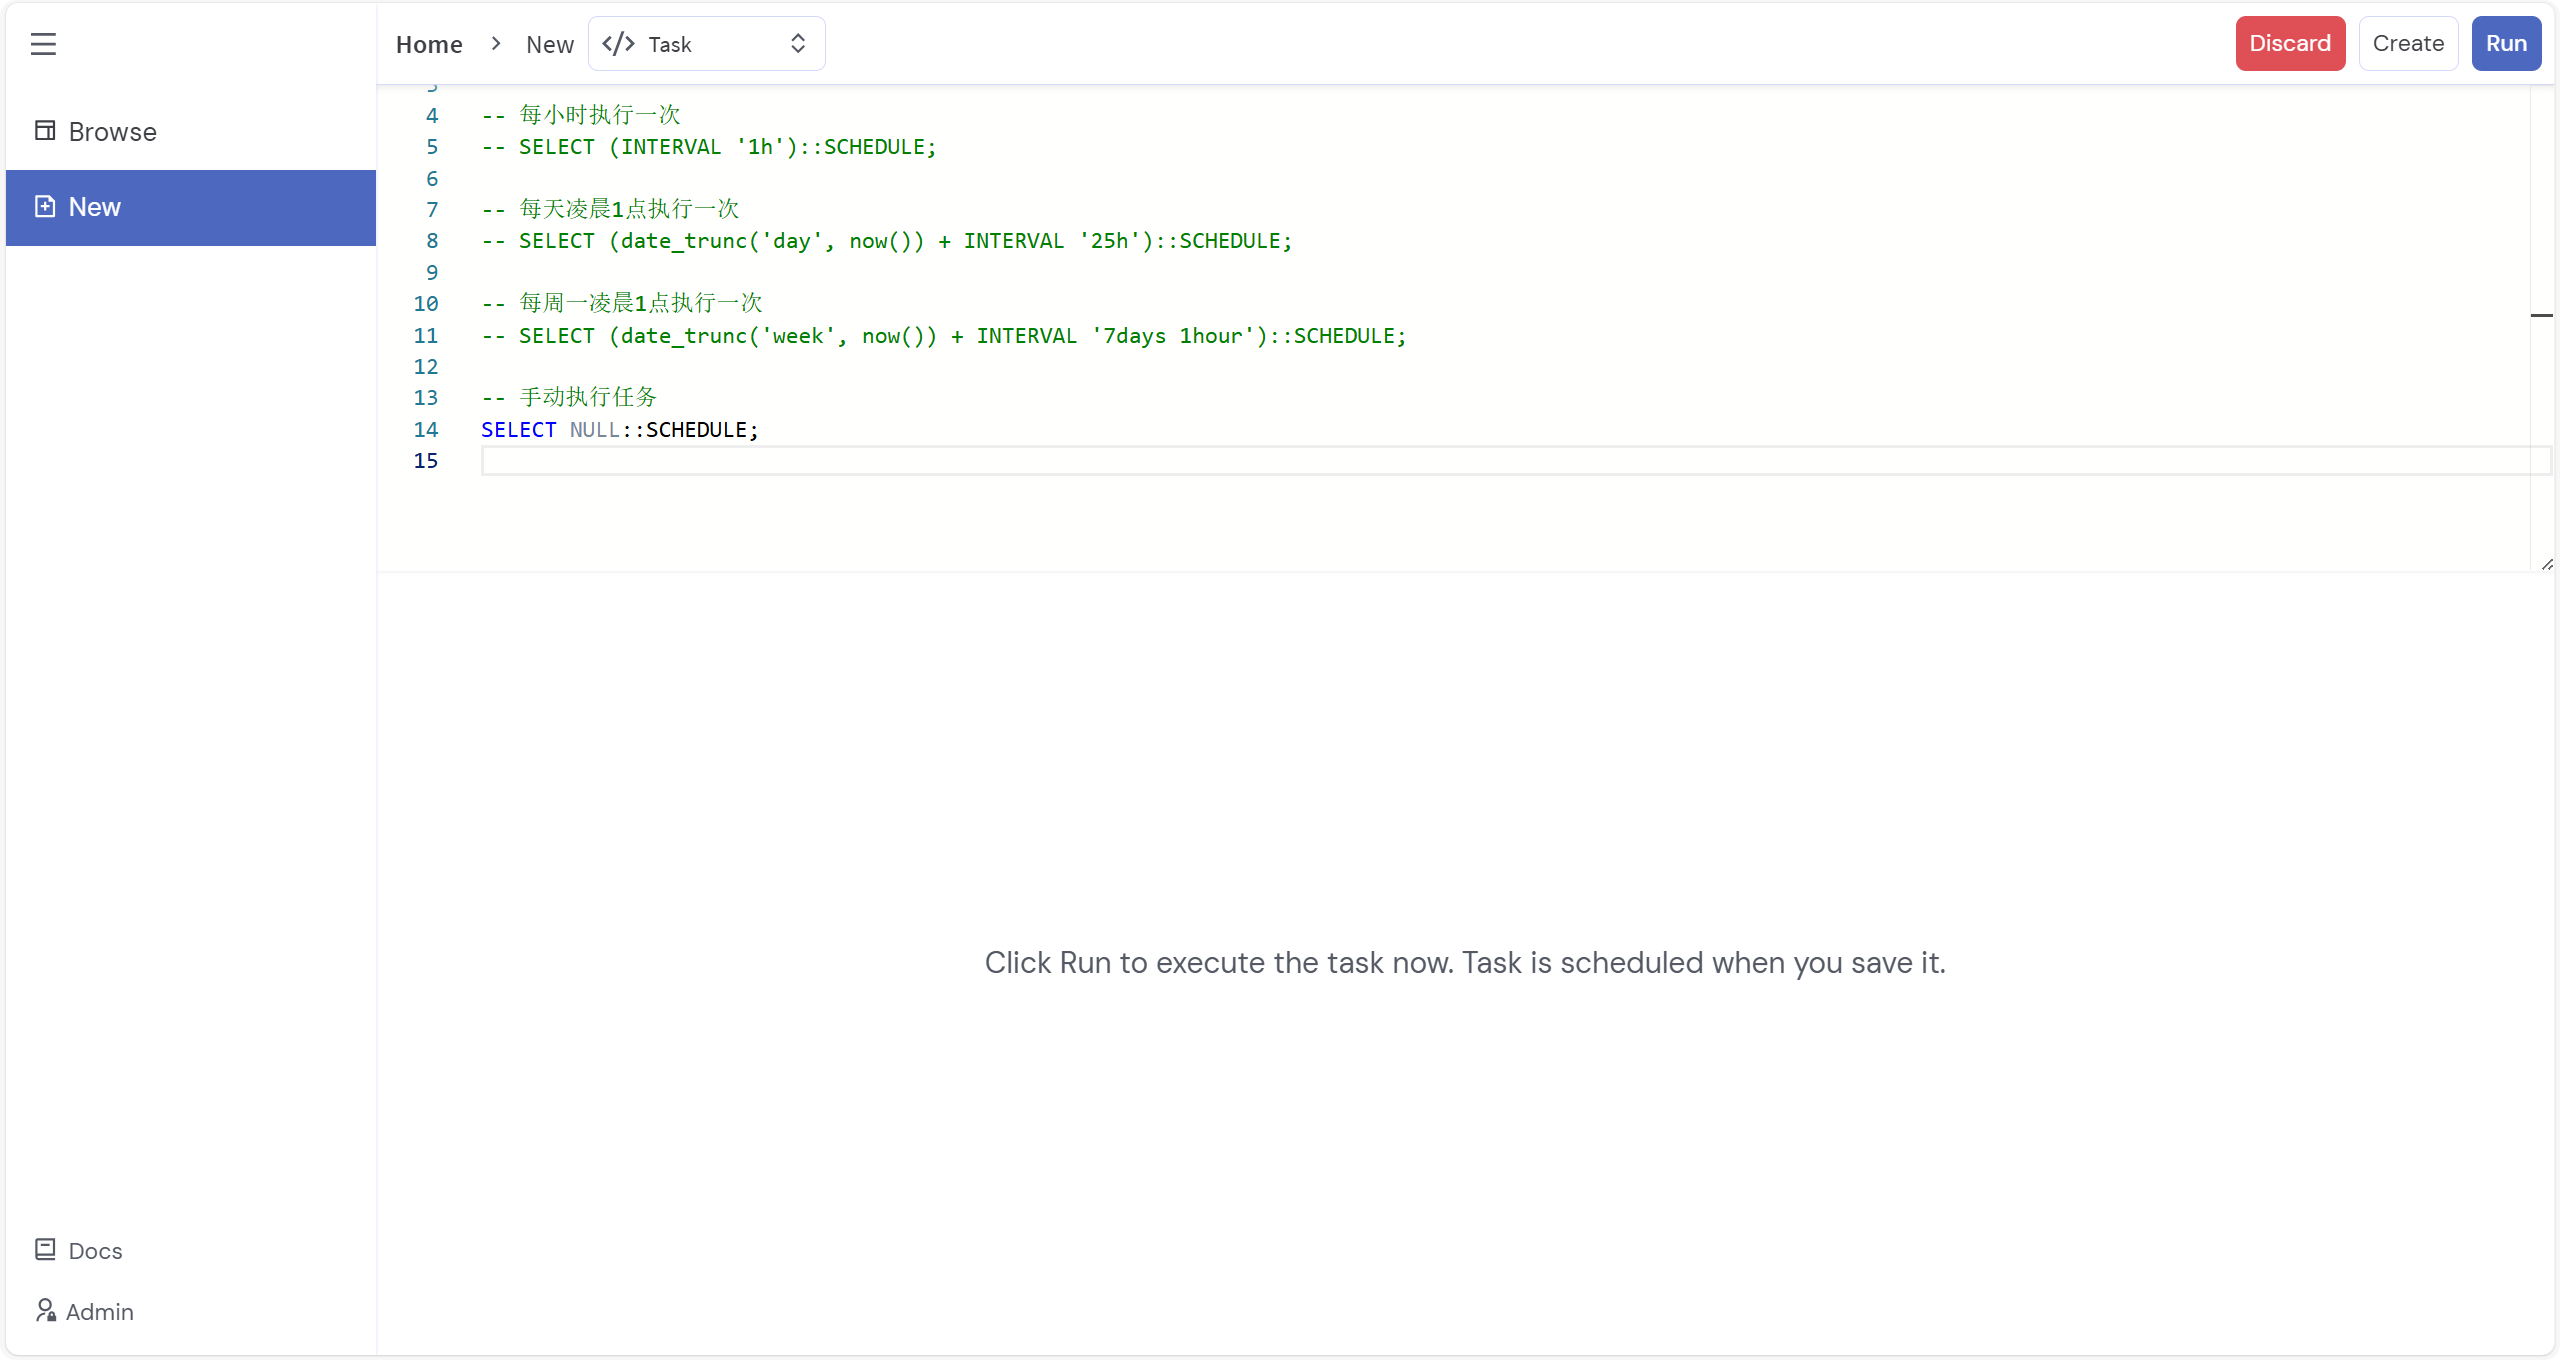
Task: Open the Admin link
Action: (99, 1312)
